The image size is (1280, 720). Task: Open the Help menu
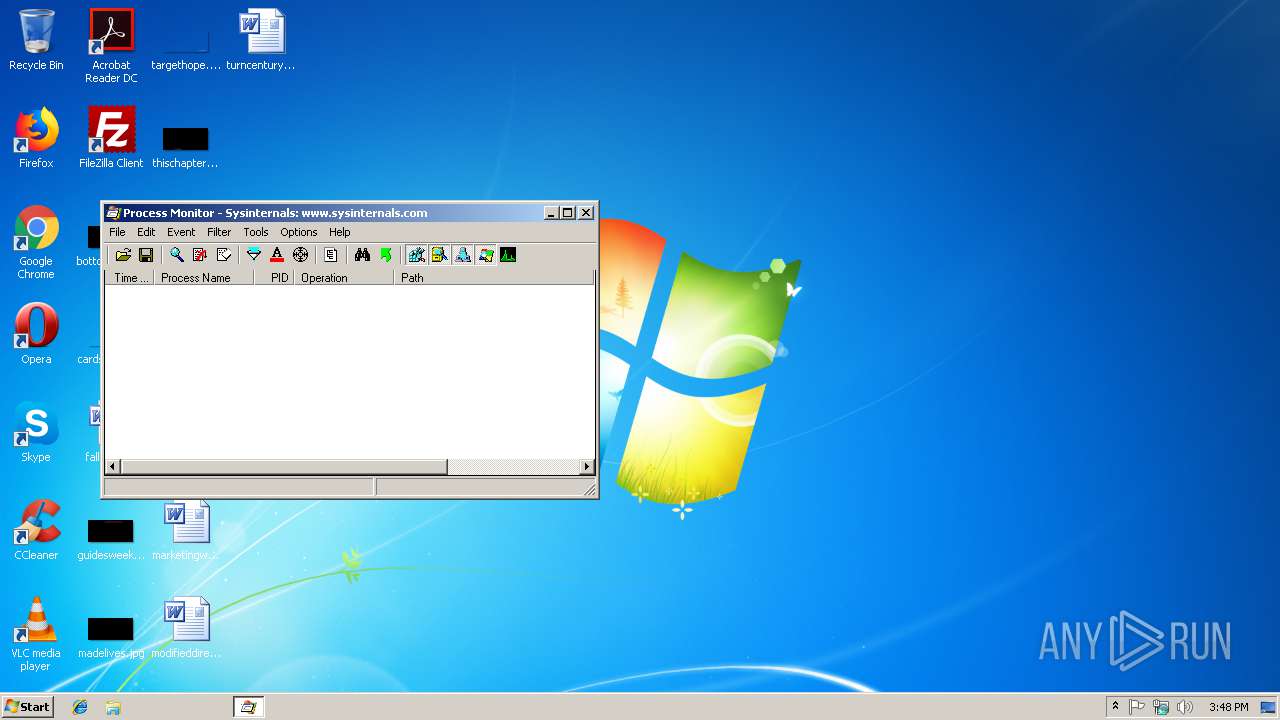tap(340, 232)
